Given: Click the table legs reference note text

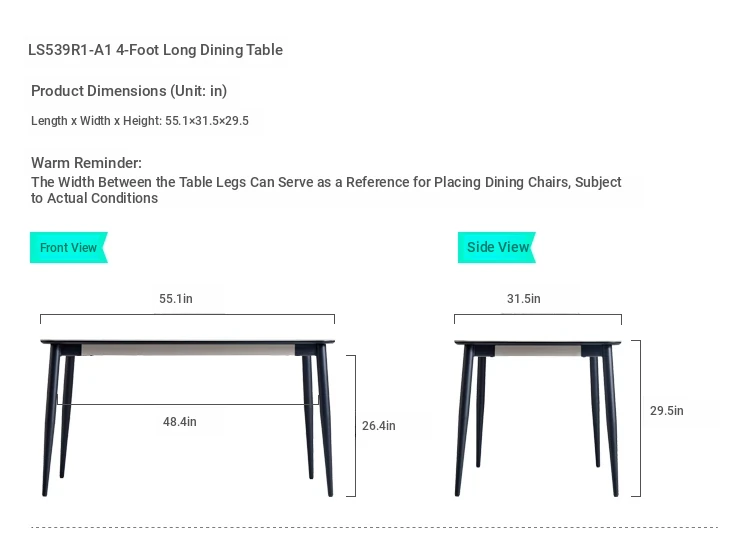Looking at the screenshot, I should pos(326,190).
